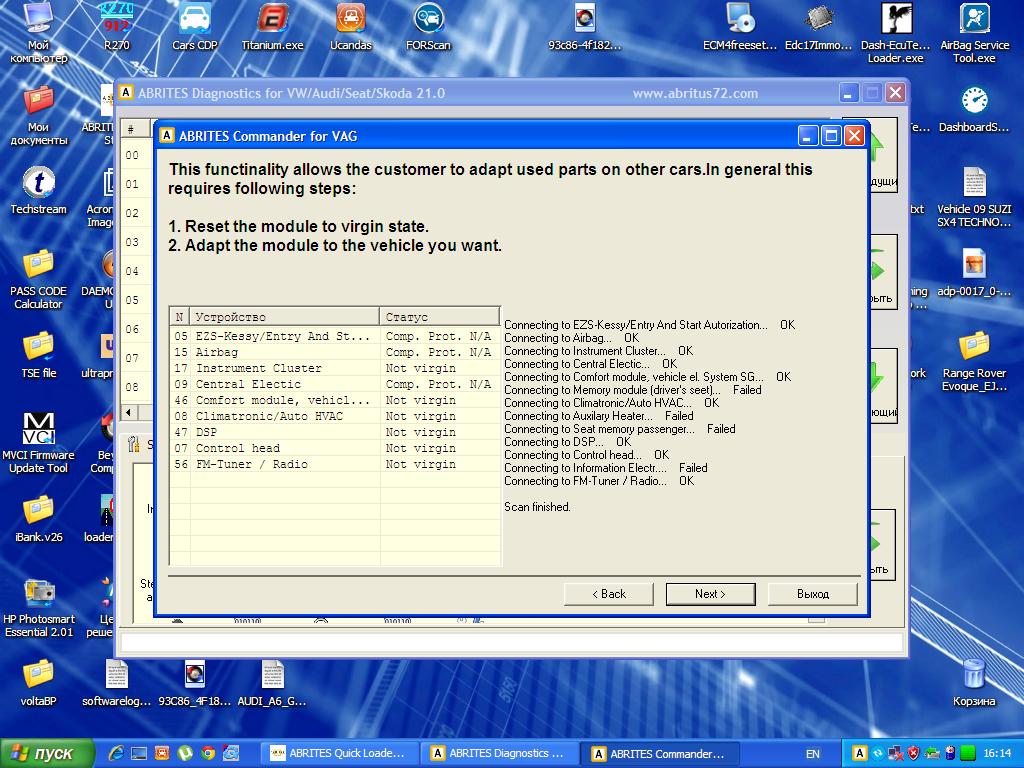Select the Central Electic row
Viewport: 1024px width, 768px height.
point(335,384)
